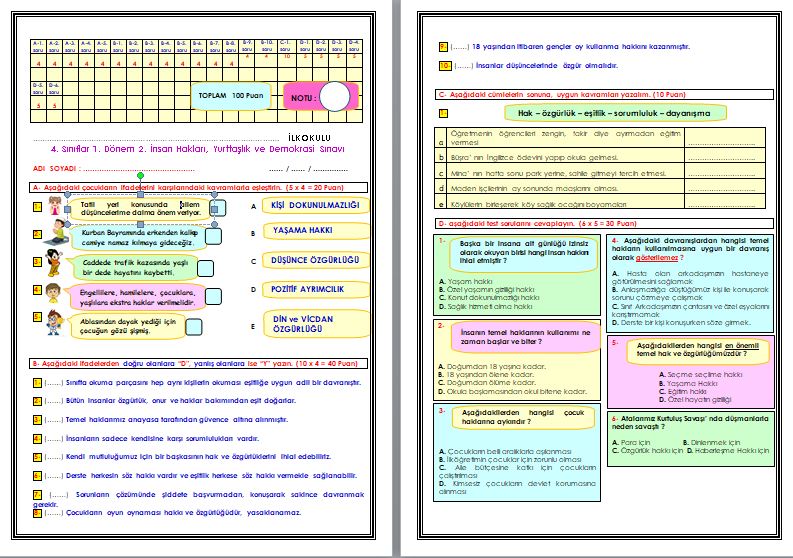This screenshot has height=558, width=793.
Task: Choose option 'B. Yaşama Hakkı' in question 5
Action: coord(688,383)
